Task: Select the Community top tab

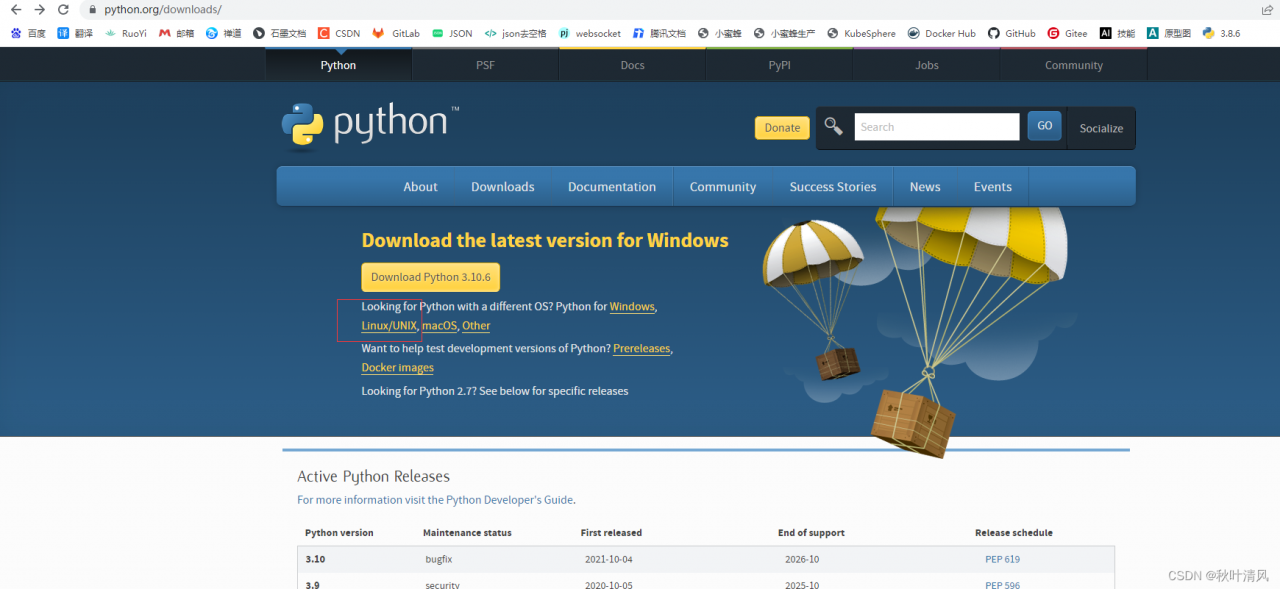Action: [1074, 65]
